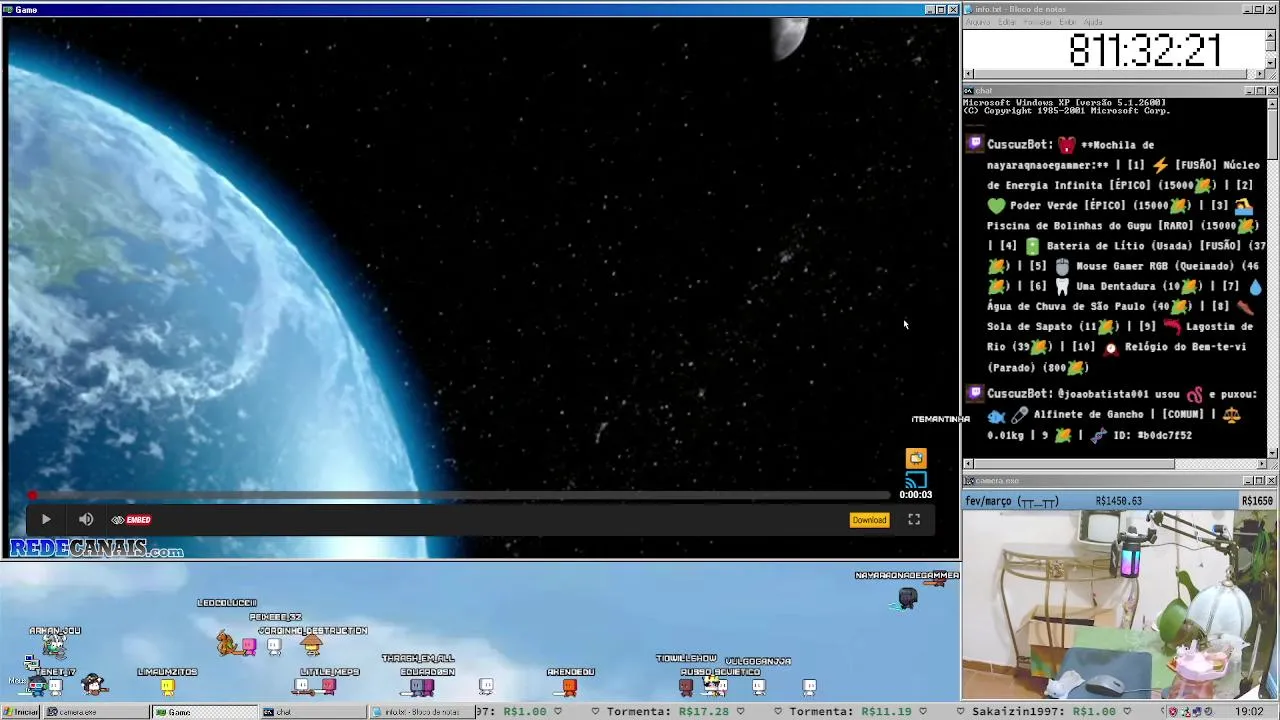Click the red backpack emoji after CuscuzBot
The height and width of the screenshot is (720, 1280).
click(1067, 144)
